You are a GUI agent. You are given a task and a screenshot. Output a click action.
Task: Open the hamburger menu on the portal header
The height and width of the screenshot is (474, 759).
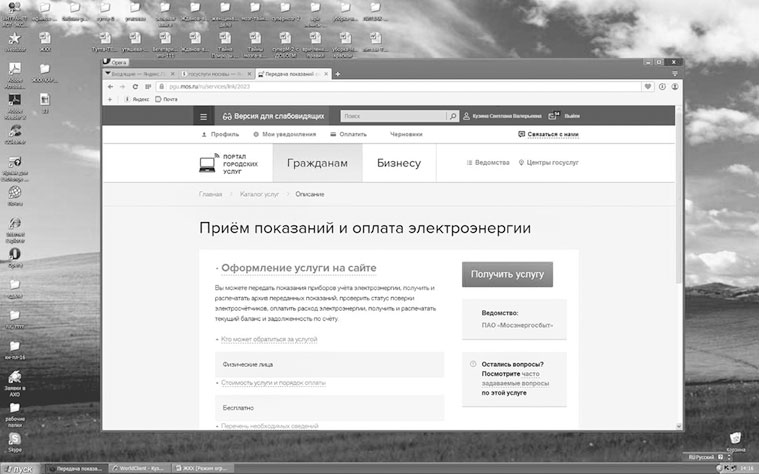coord(204,116)
